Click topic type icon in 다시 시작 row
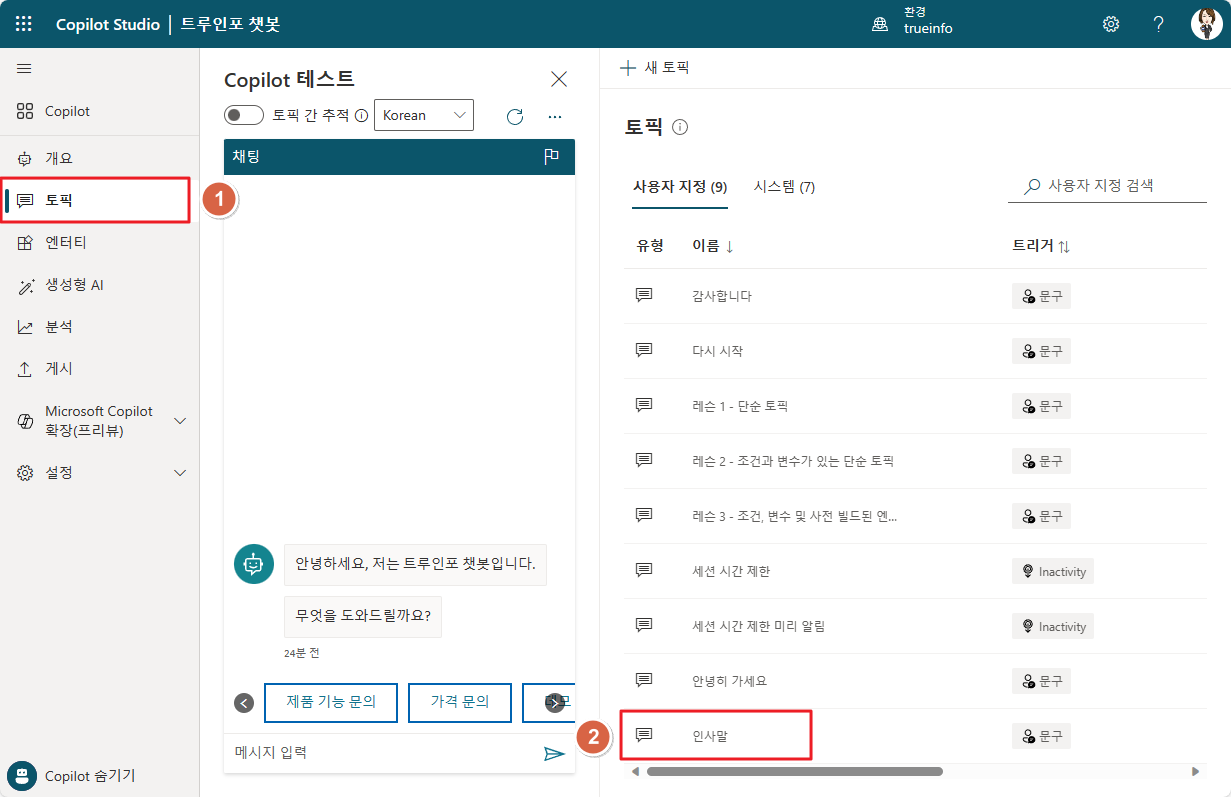Screen dimensions: 1231x797 (x=644, y=350)
